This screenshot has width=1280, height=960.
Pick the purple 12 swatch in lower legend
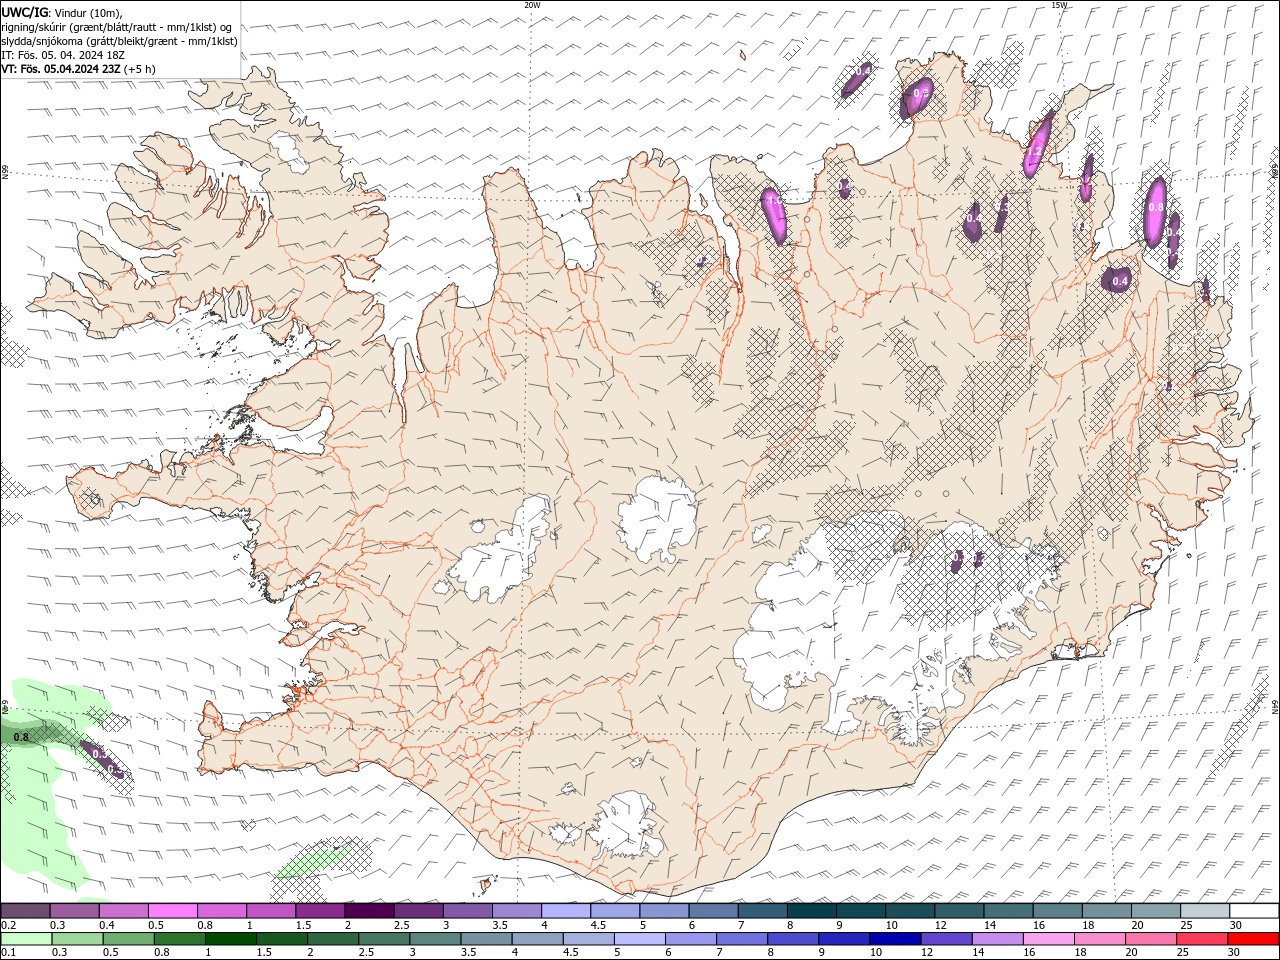tap(946, 939)
